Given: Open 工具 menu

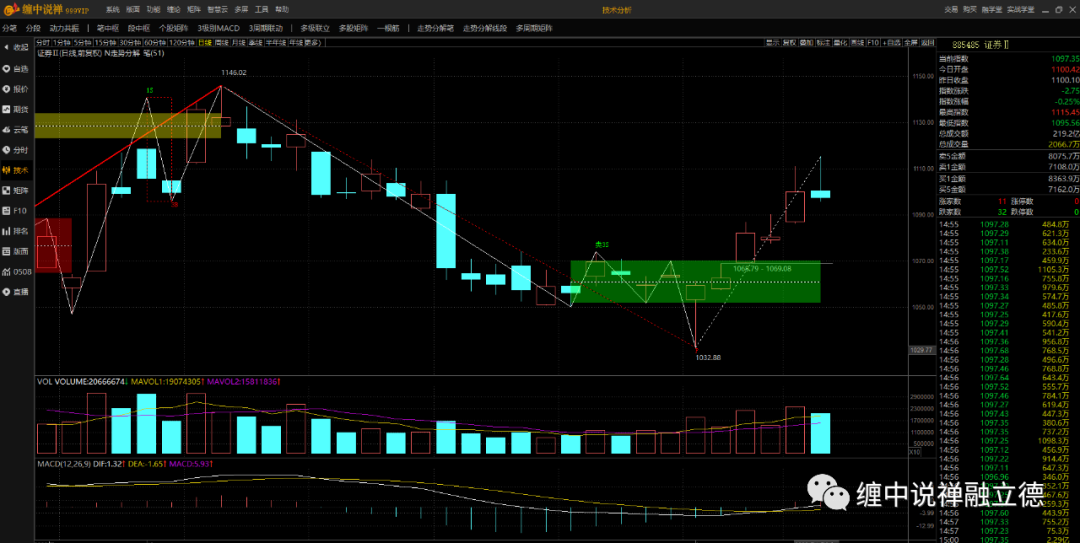Looking at the screenshot, I should [x=262, y=10].
